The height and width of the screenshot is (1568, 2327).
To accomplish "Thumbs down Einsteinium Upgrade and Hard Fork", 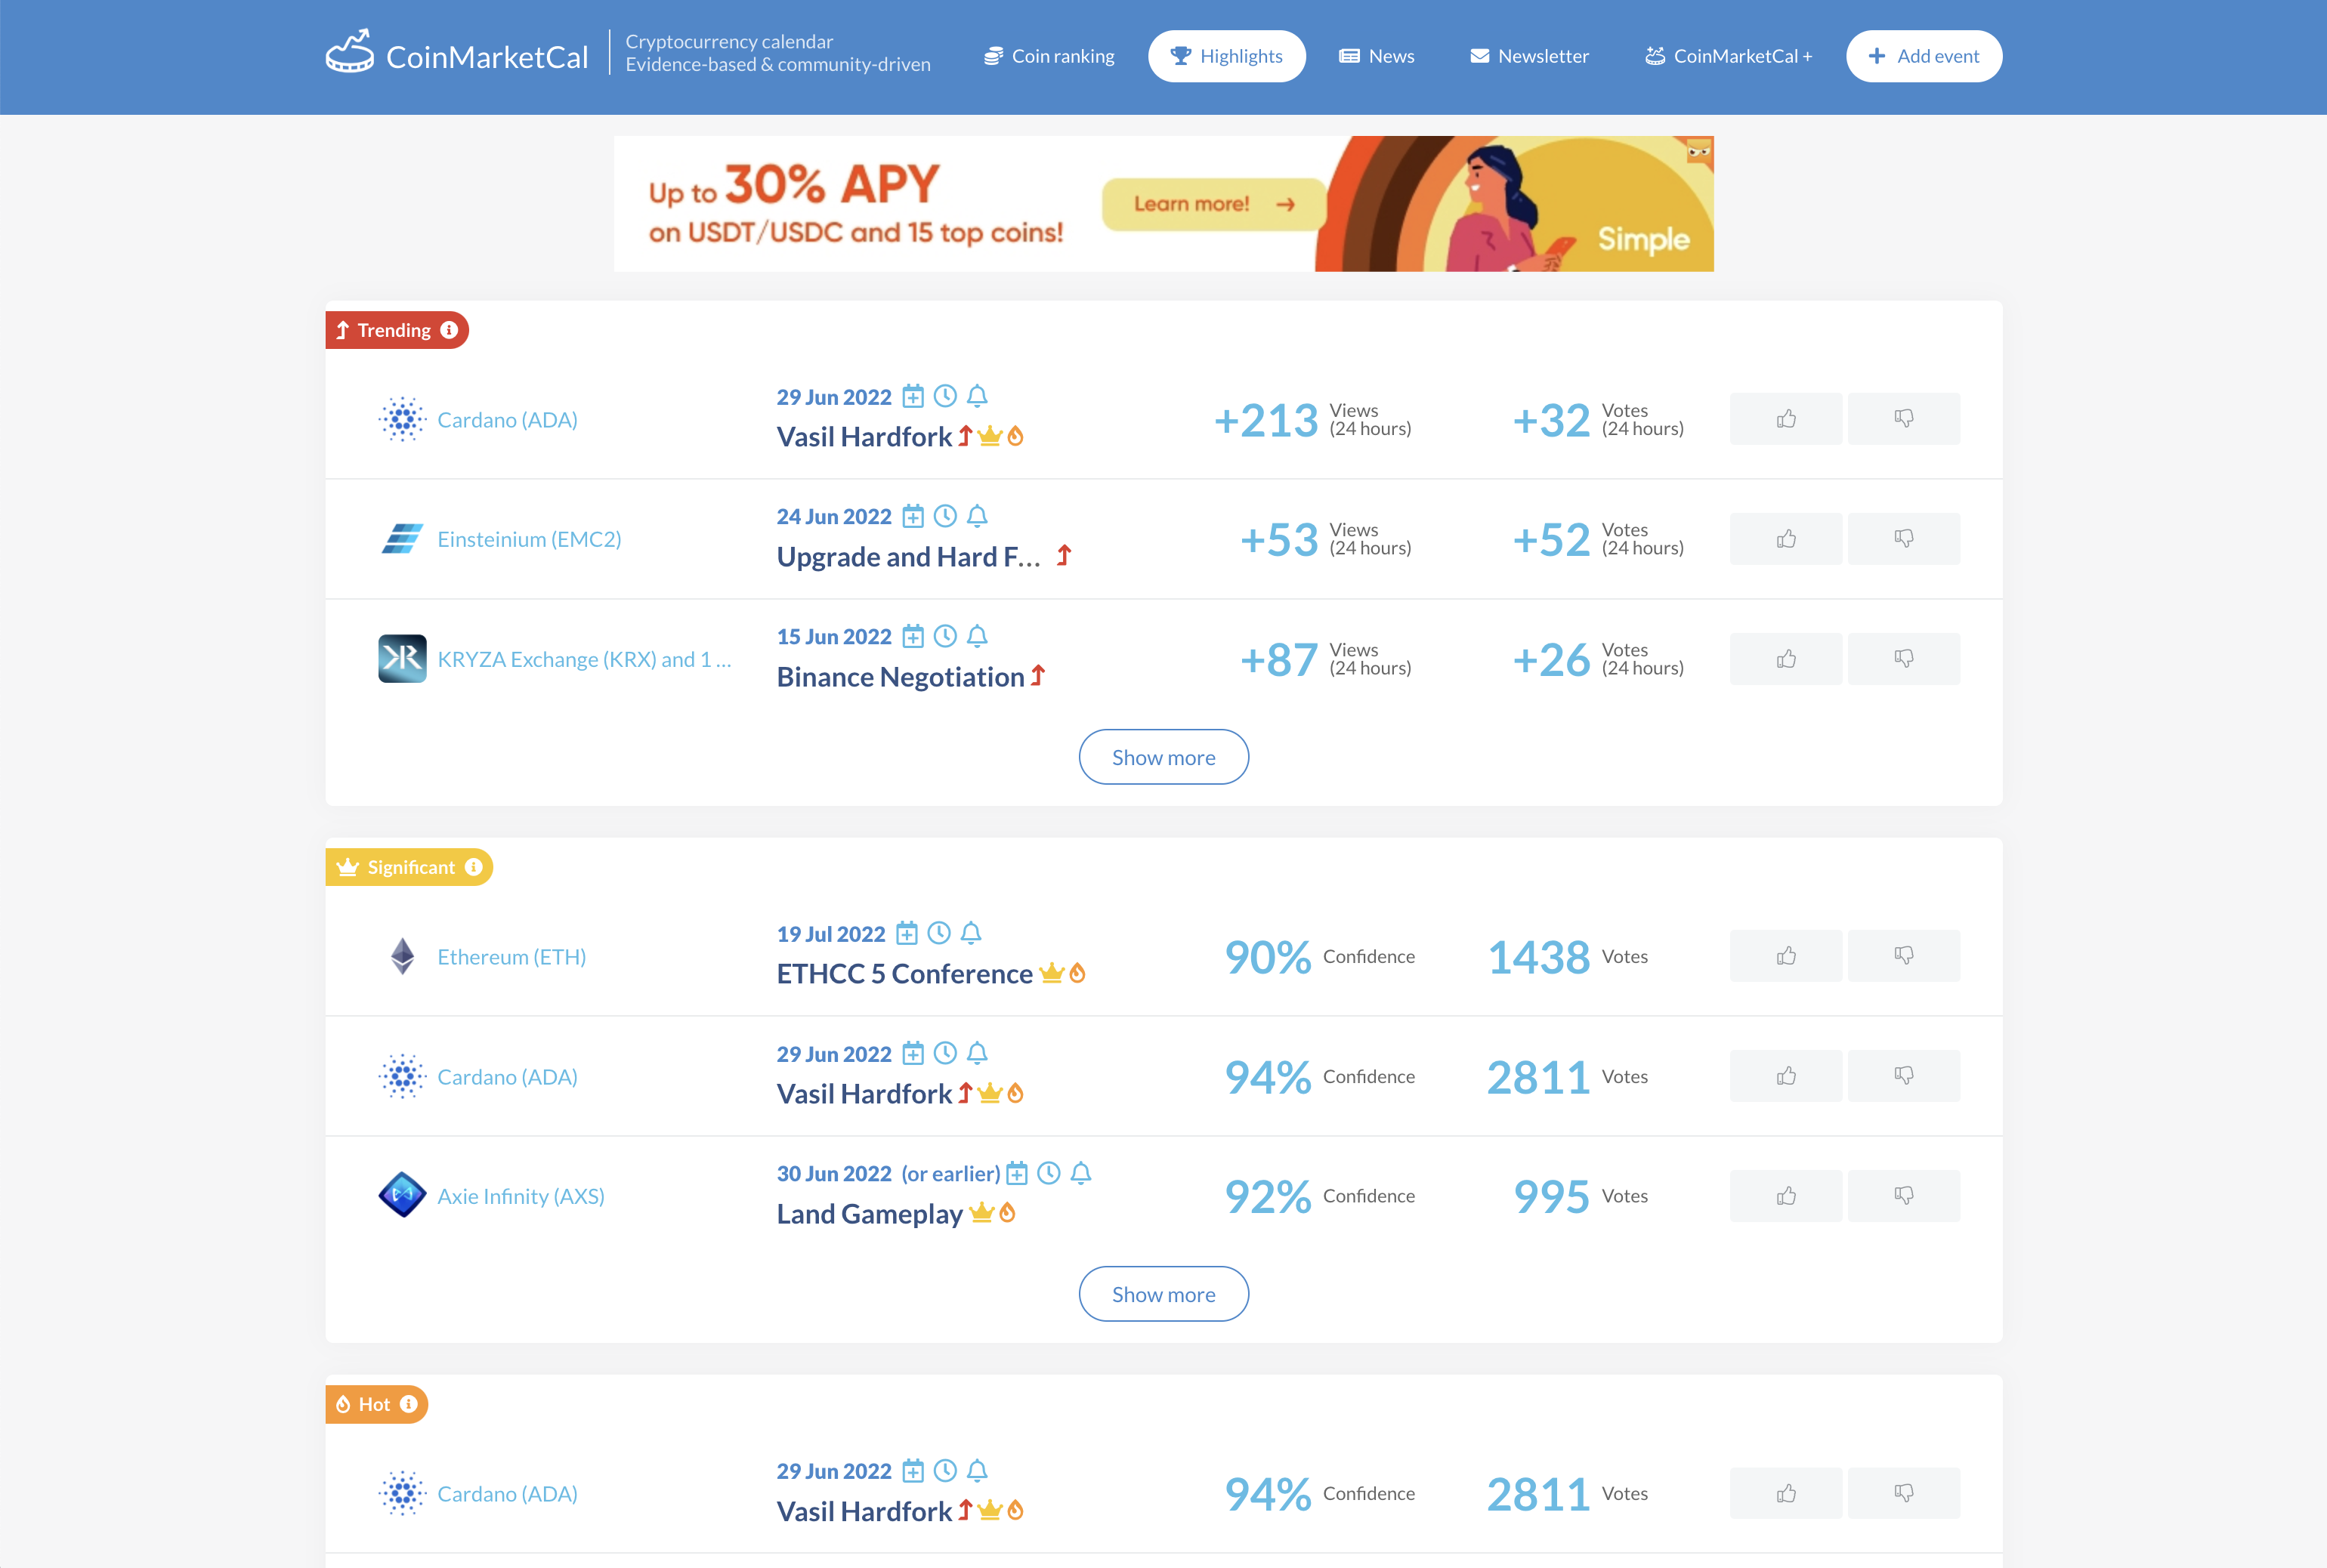I will tap(1904, 539).
